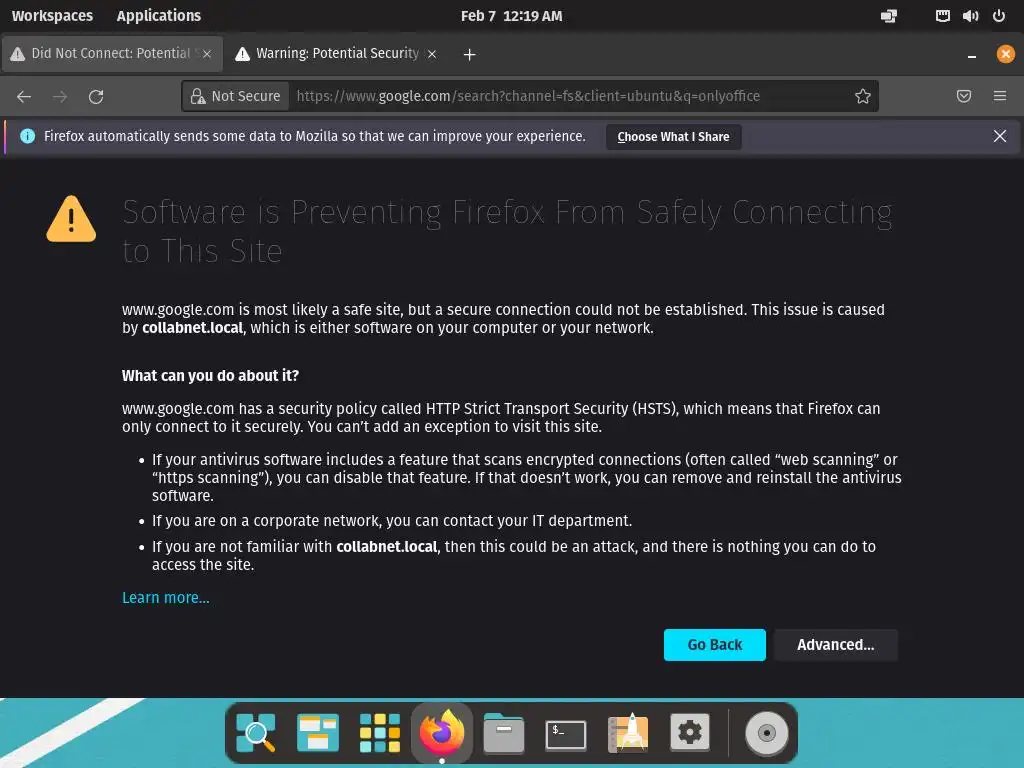Open a new browser tab
Screen dimensions: 1024x768
tap(470, 54)
